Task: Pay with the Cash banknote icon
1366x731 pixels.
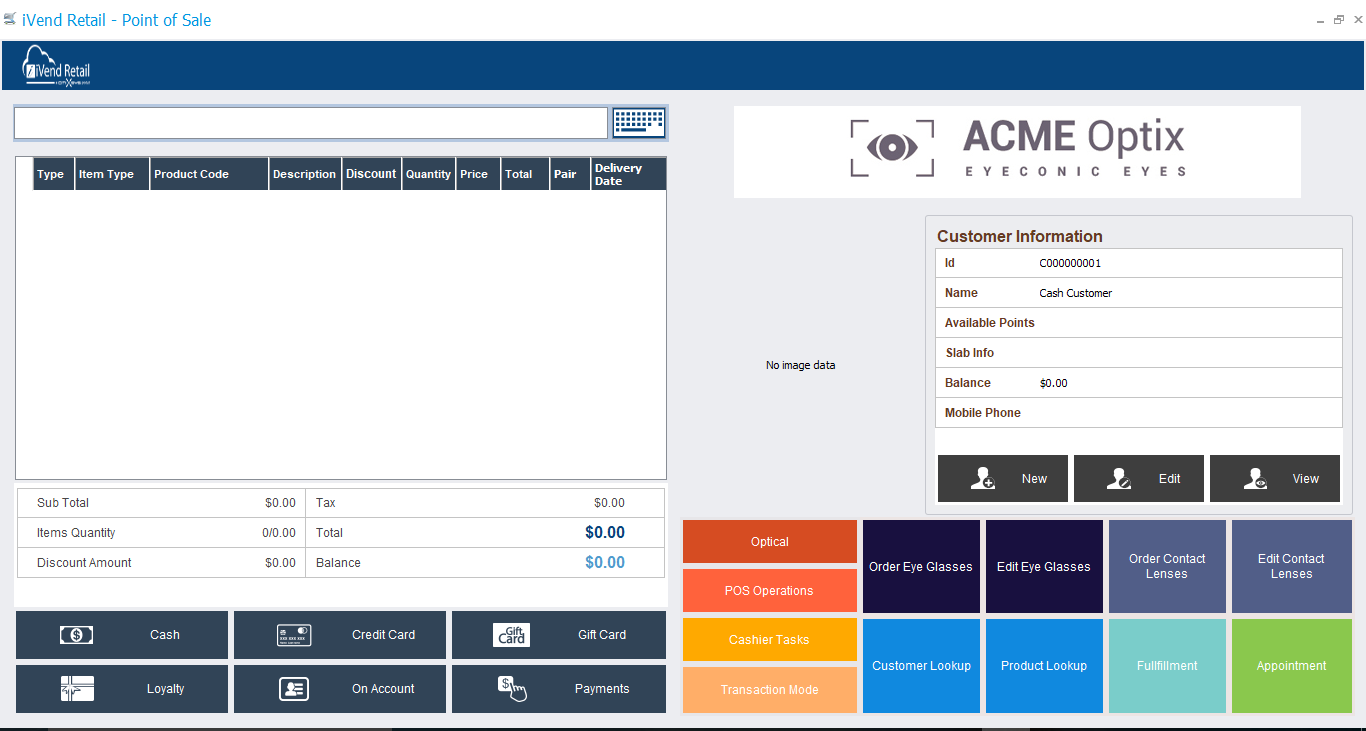Action: point(76,635)
